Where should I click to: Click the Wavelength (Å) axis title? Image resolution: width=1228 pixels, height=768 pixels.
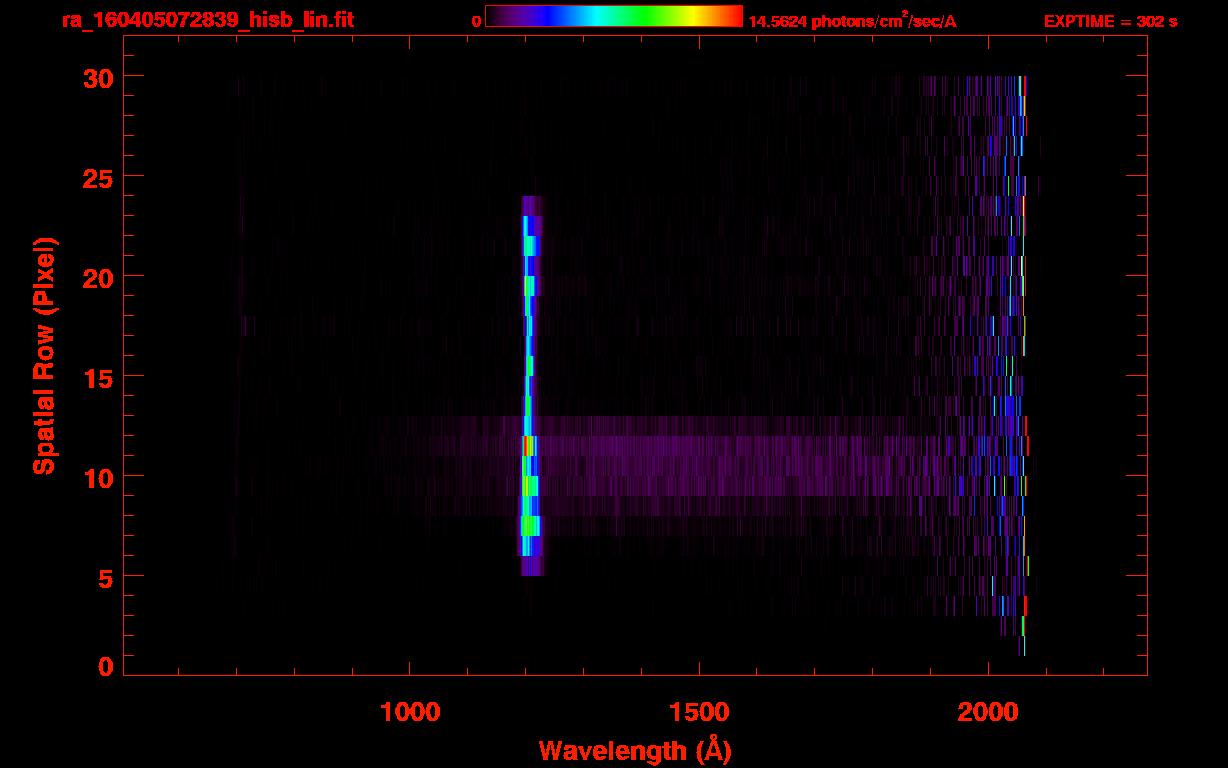tap(635, 750)
